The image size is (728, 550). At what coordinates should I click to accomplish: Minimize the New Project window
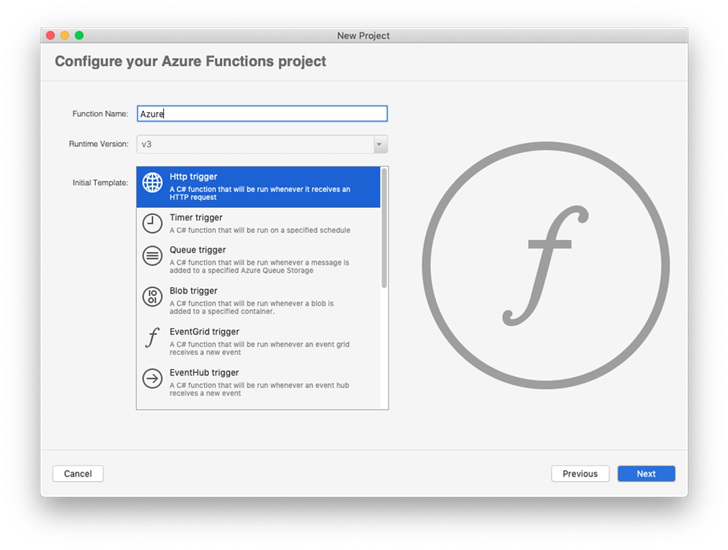(x=65, y=35)
